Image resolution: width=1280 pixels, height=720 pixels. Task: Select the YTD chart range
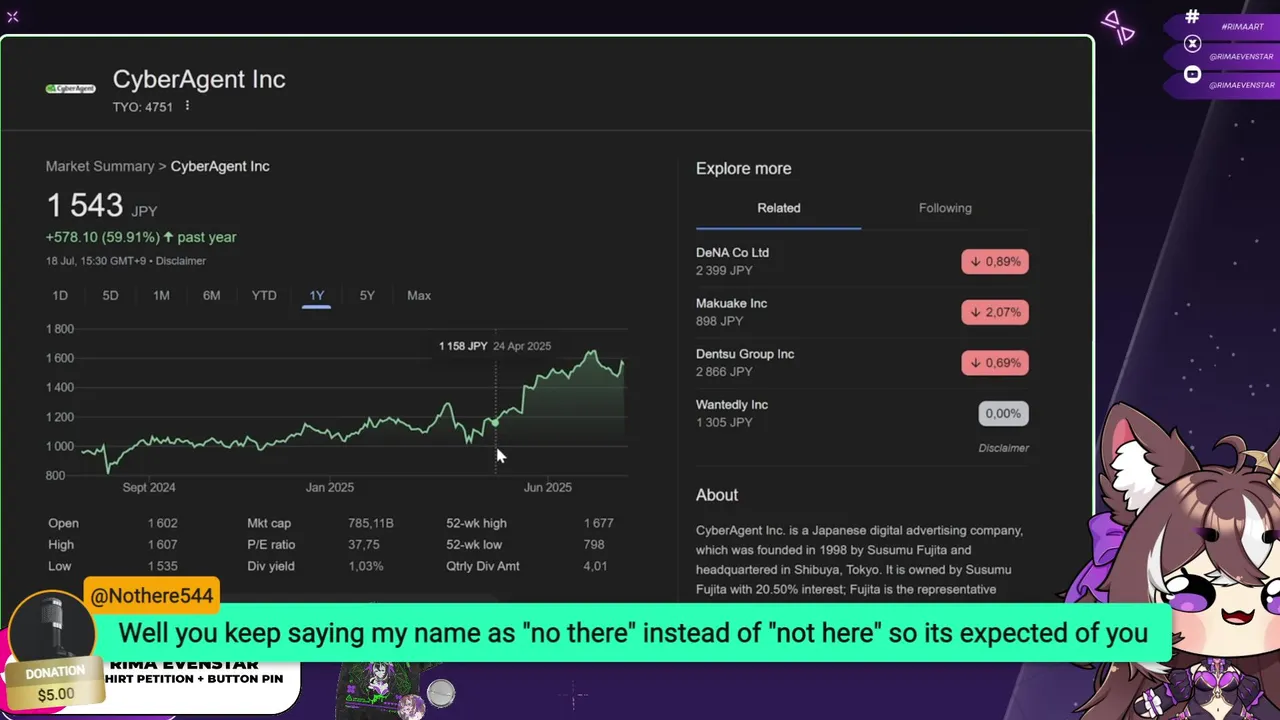click(264, 295)
